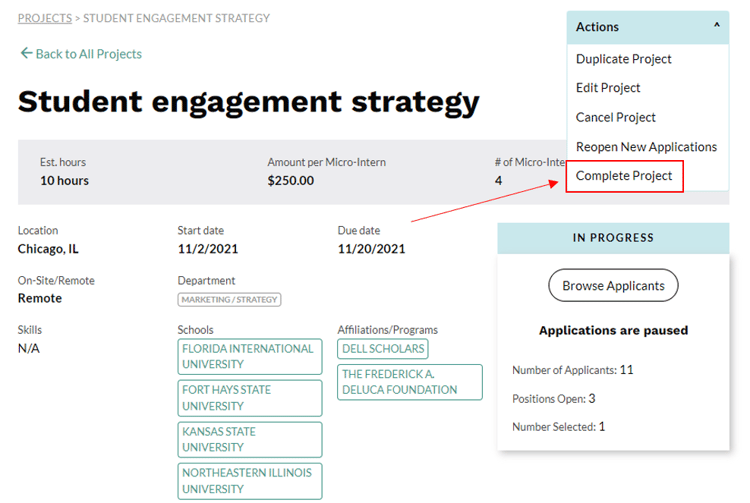Select the Northeastern Illinois University tag
Viewport: 750px width, 503px height.
tap(250, 481)
